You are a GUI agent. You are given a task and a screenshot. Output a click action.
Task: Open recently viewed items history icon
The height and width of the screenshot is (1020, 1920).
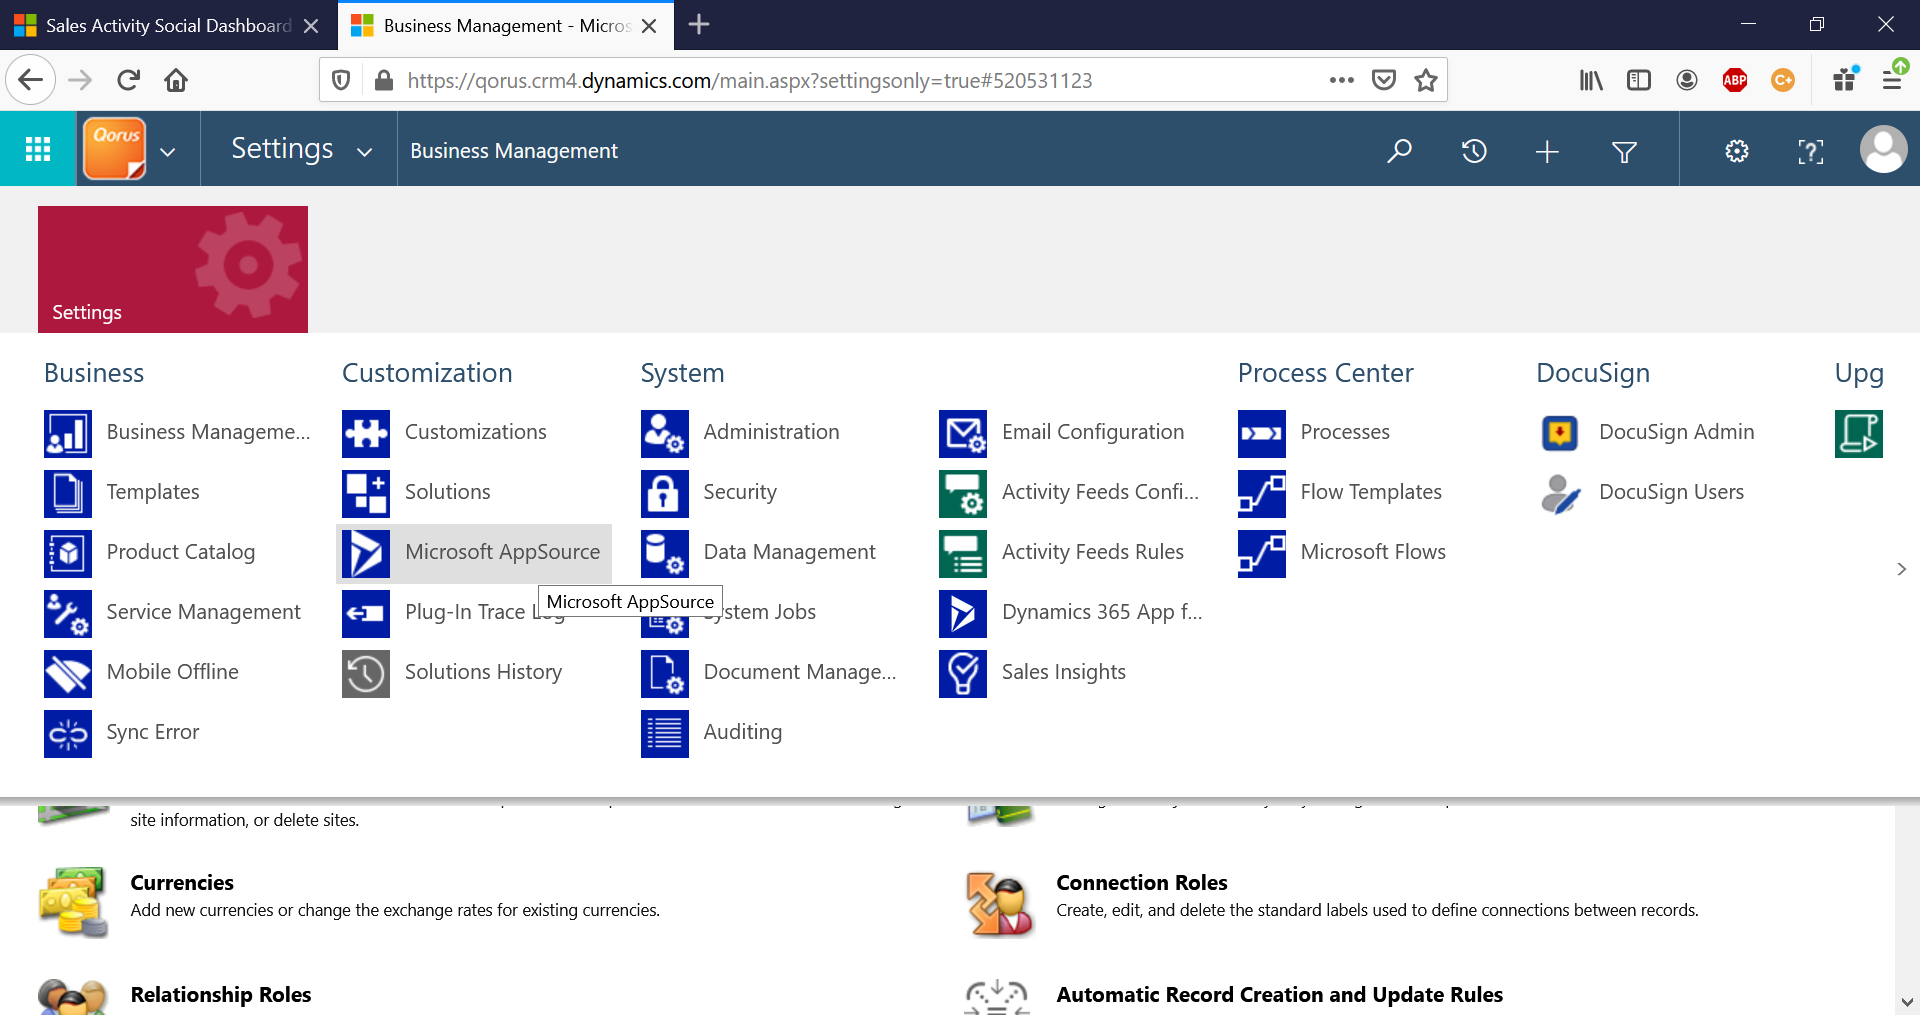tap(1474, 151)
